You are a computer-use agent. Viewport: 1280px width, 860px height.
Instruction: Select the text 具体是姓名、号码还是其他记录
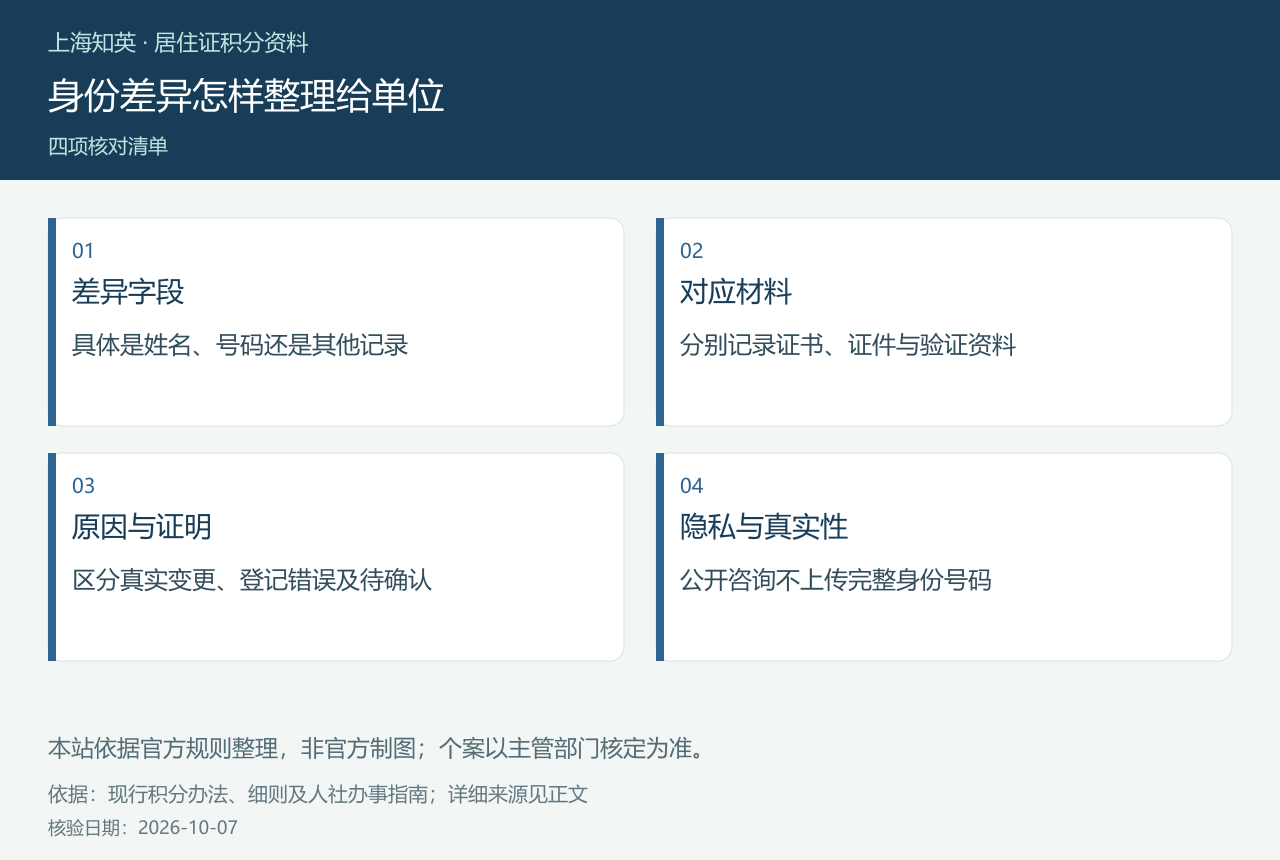tap(240, 346)
